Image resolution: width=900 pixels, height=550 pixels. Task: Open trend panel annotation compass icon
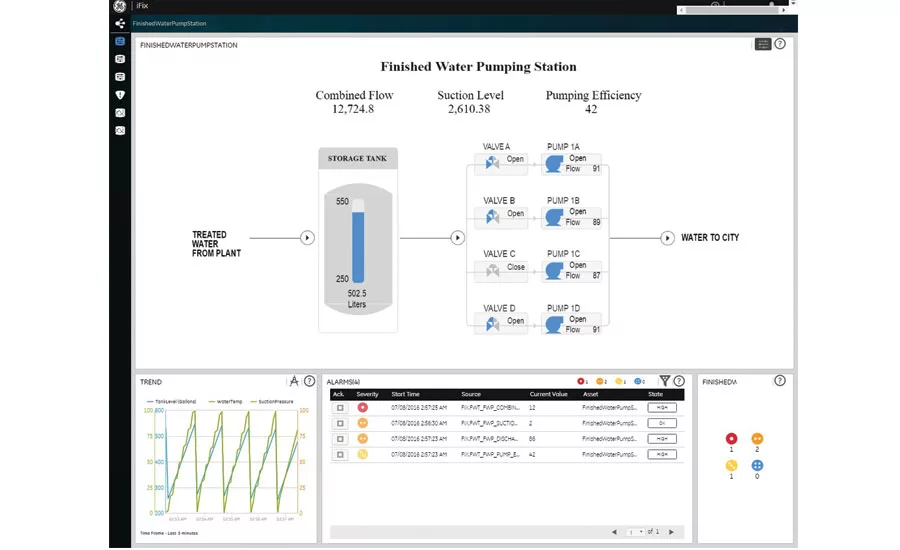(x=294, y=381)
